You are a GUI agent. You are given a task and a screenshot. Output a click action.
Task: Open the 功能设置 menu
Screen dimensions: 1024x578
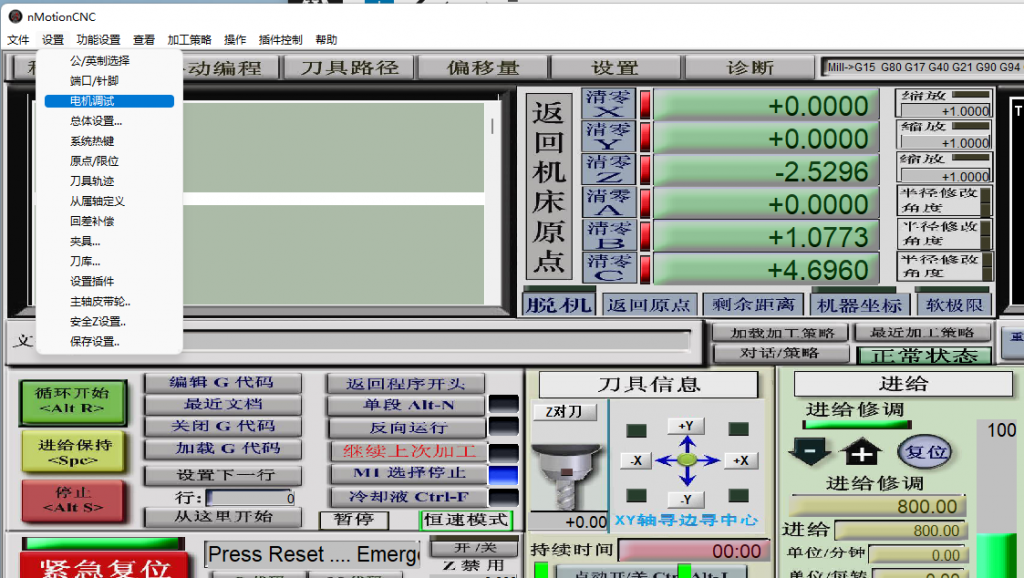coord(99,40)
